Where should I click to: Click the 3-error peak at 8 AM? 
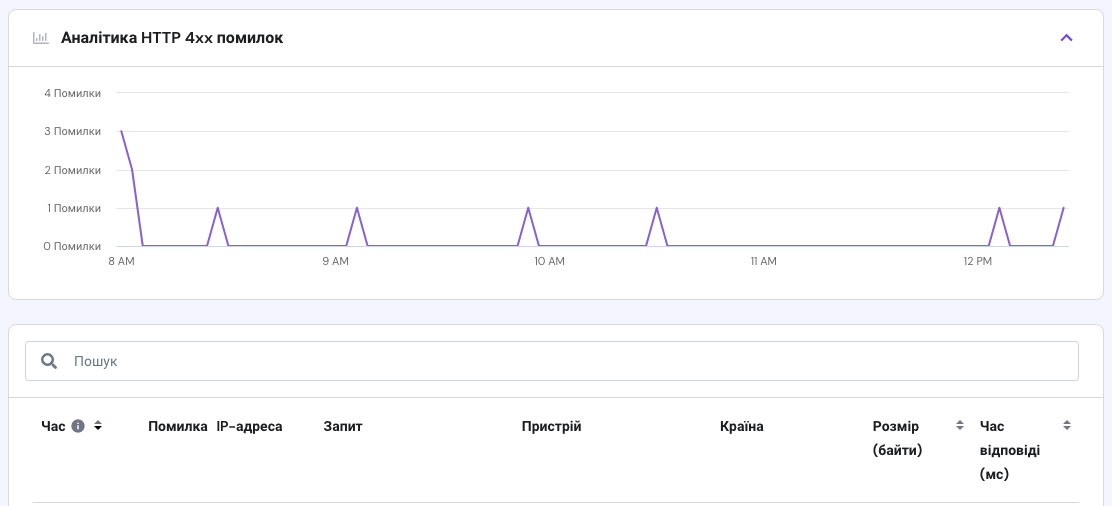pos(121,131)
